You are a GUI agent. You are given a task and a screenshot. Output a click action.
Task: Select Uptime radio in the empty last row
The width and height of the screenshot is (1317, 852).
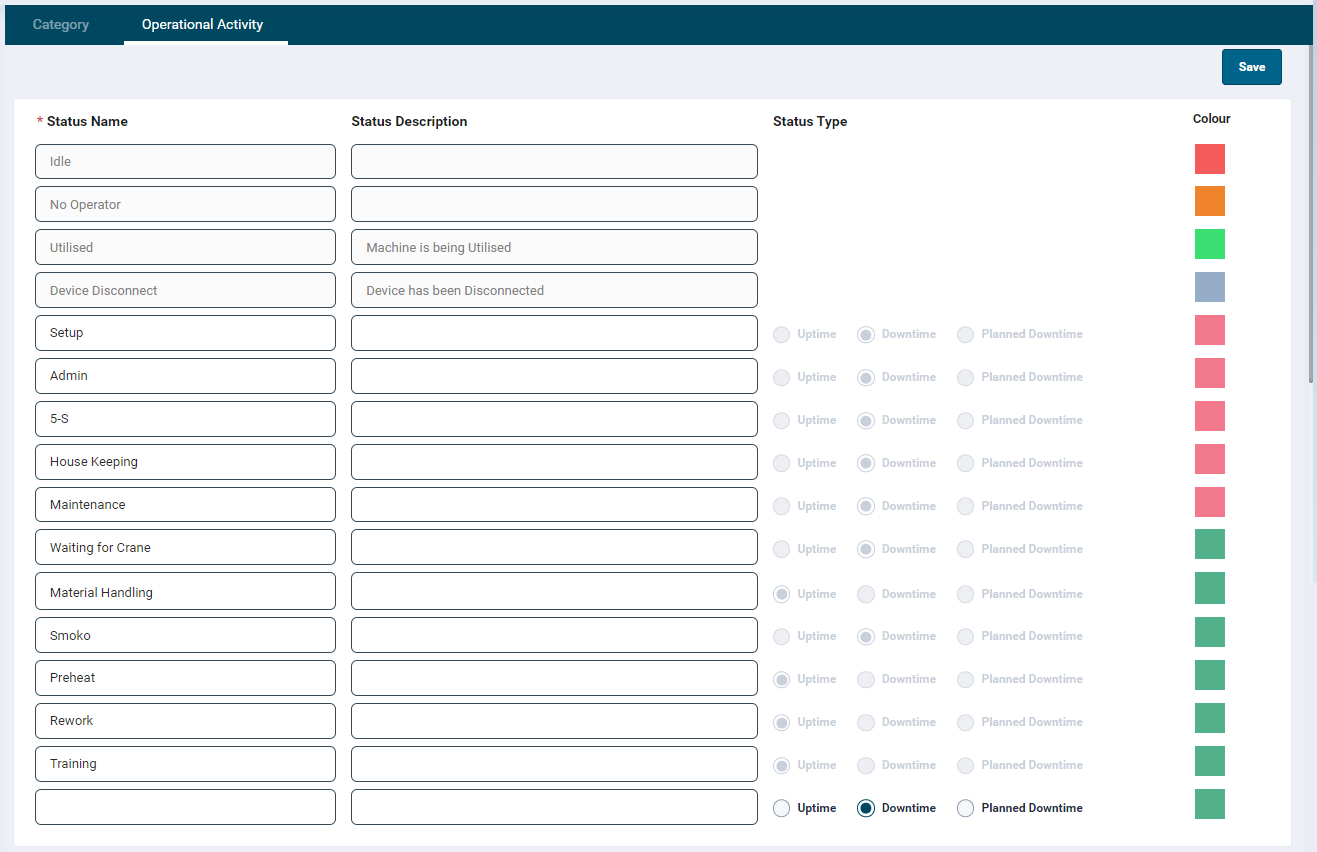click(782, 808)
